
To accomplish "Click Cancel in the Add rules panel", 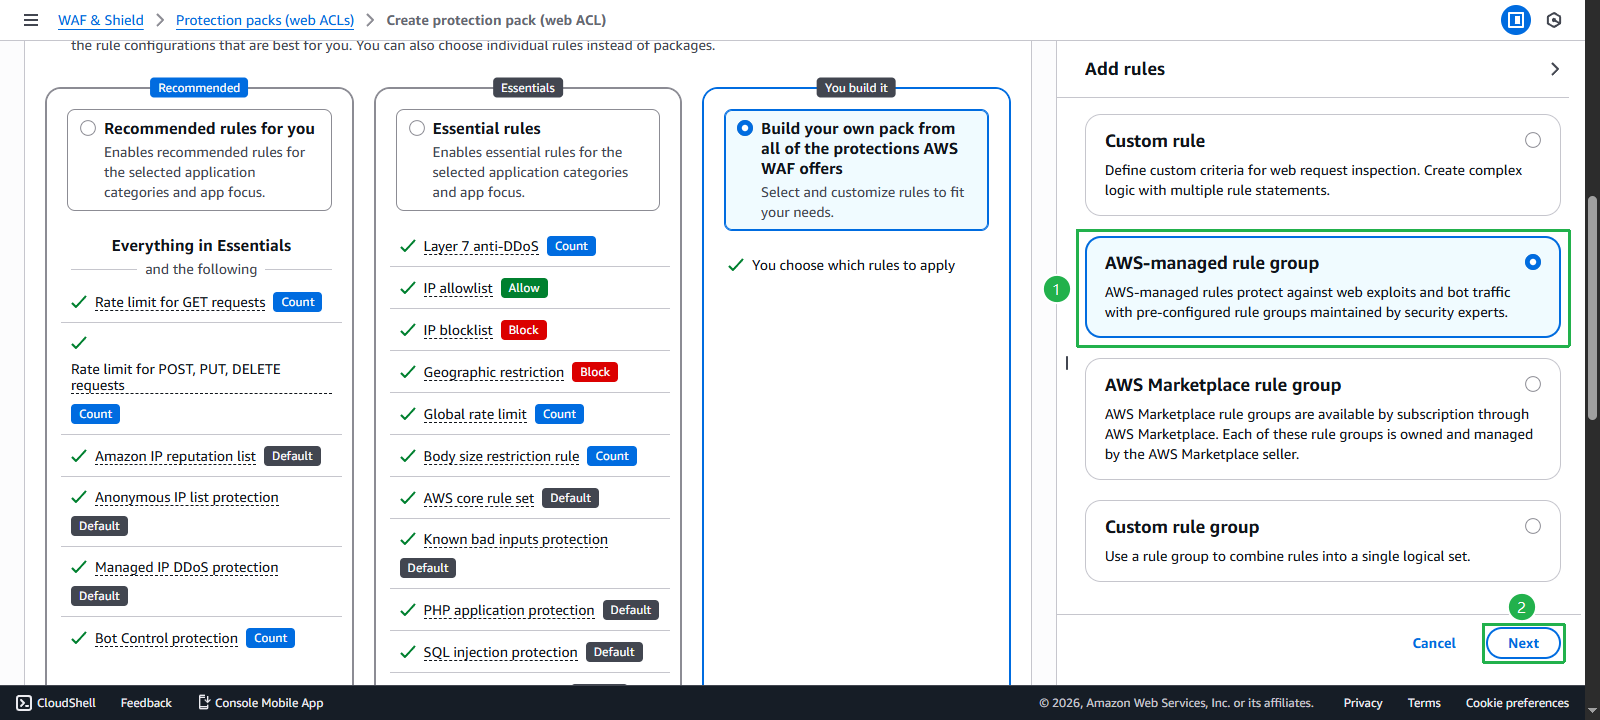I will coord(1434,643).
